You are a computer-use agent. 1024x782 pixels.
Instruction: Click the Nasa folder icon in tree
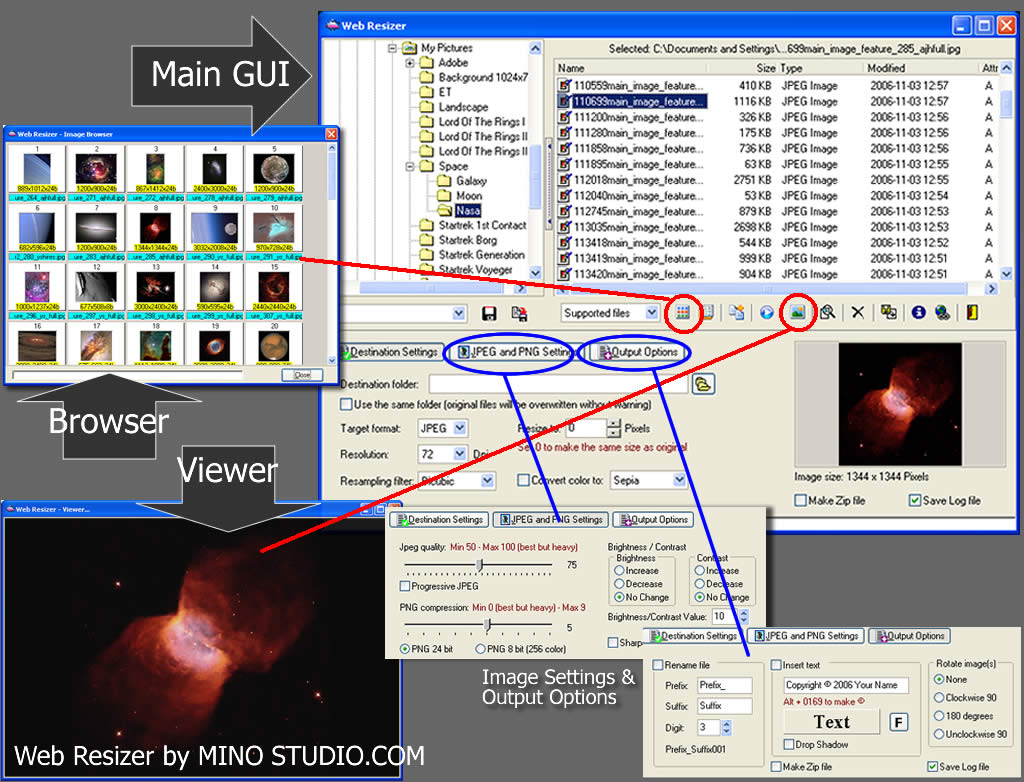pyautogui.click(x=445, y=210)
